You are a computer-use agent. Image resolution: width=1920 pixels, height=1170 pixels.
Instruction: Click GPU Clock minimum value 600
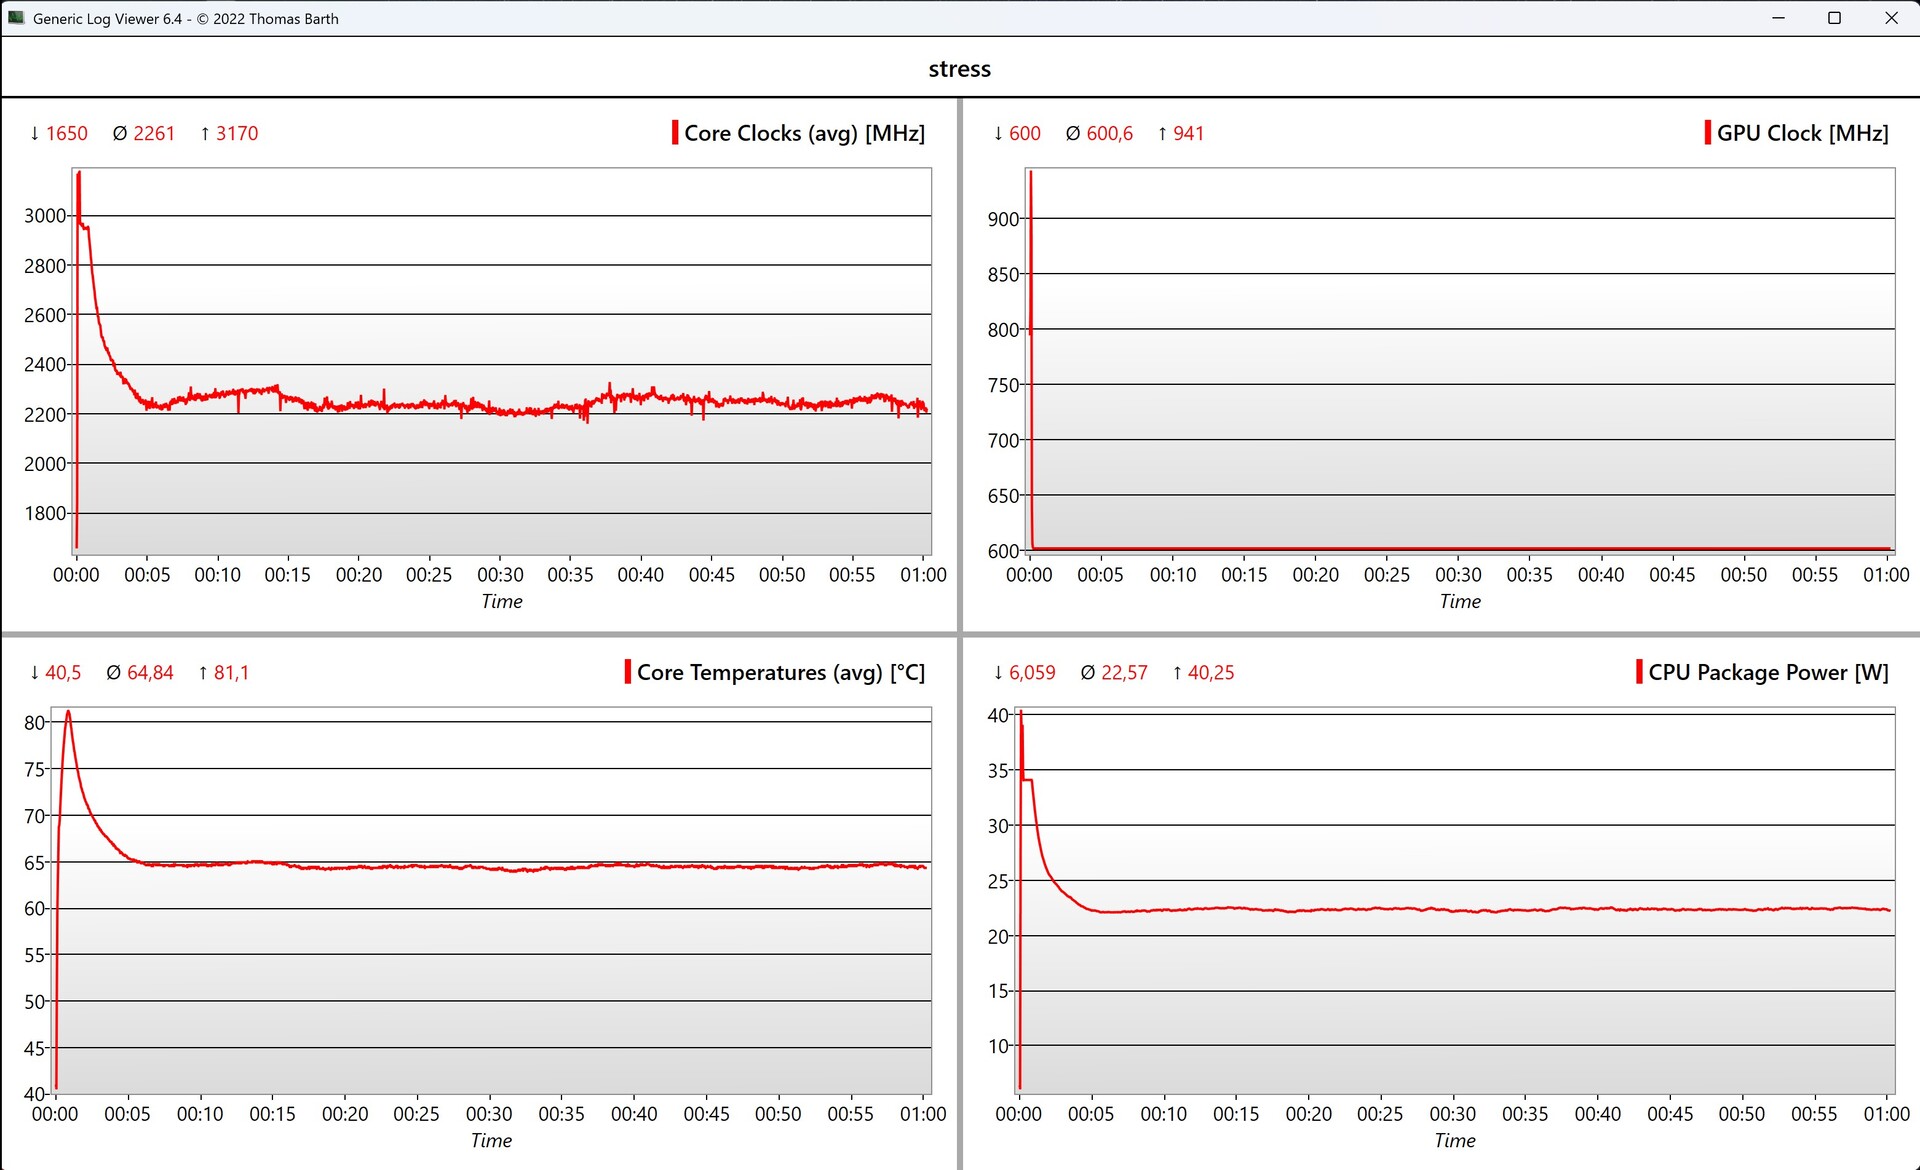(x=1024, y=133)
